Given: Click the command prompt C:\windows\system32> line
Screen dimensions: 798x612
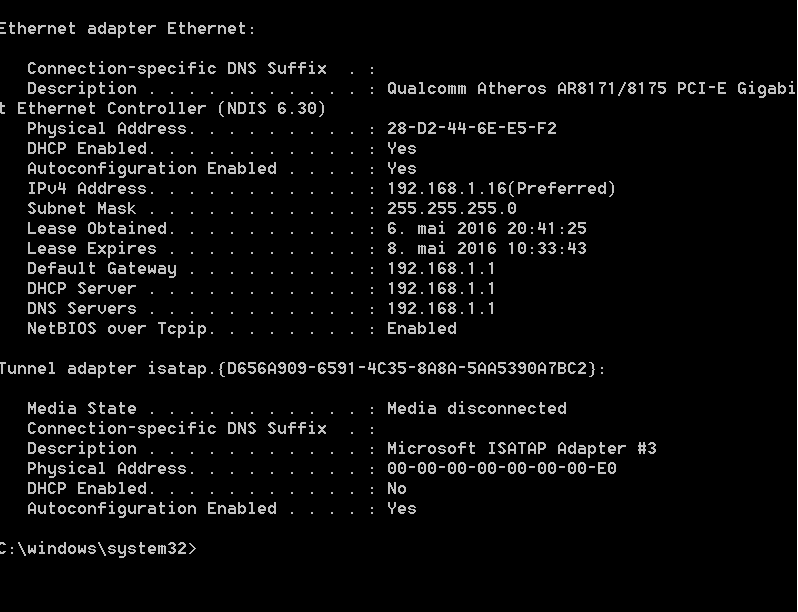Looking at the screenshot, I should [x=98, y=548].
